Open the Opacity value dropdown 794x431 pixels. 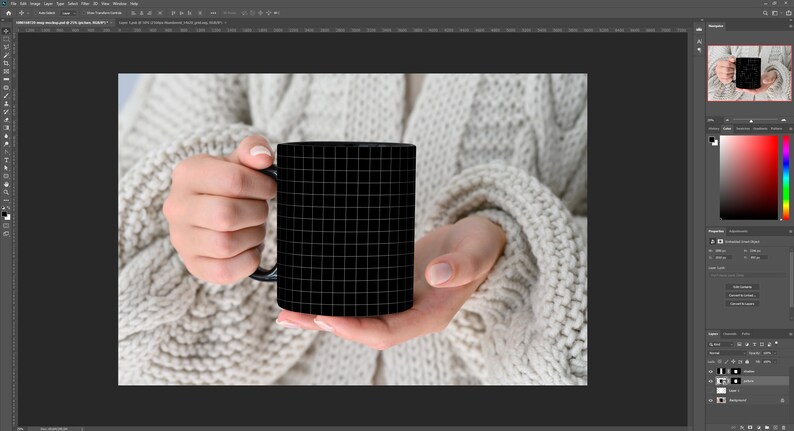pyautogui.click(x=774, y=353)
